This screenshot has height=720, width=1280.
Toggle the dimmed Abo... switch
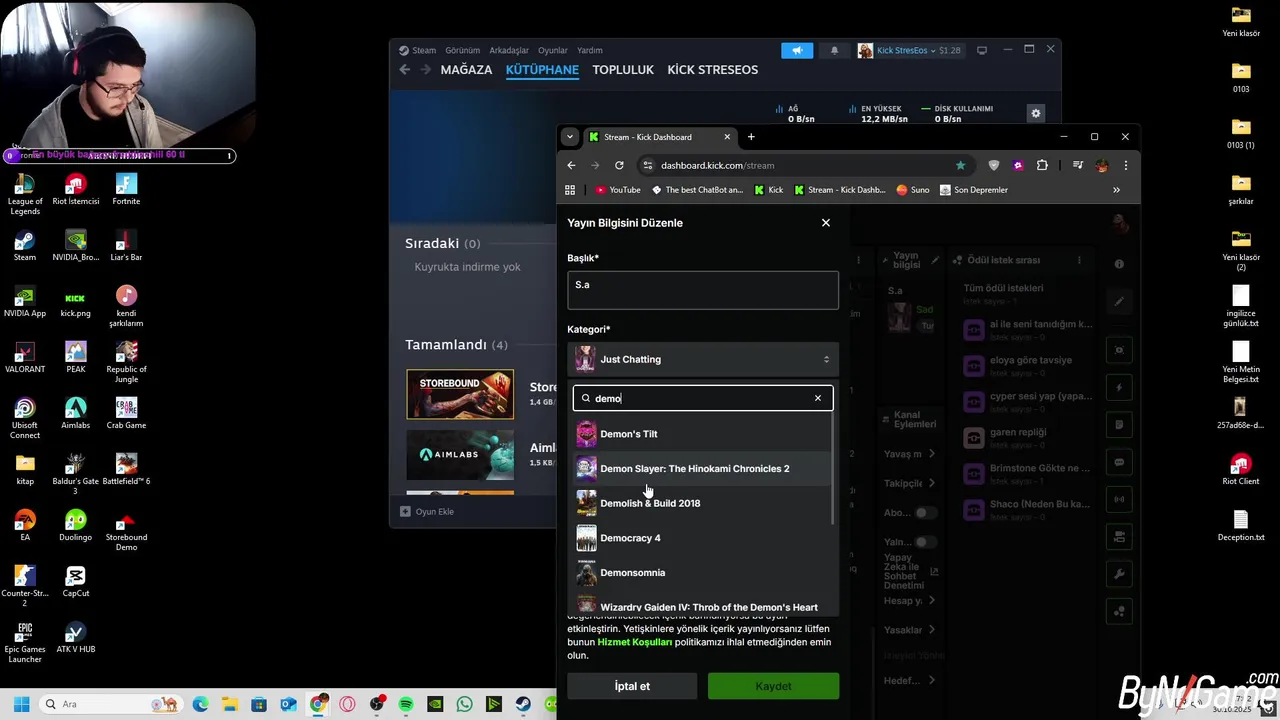926,513
